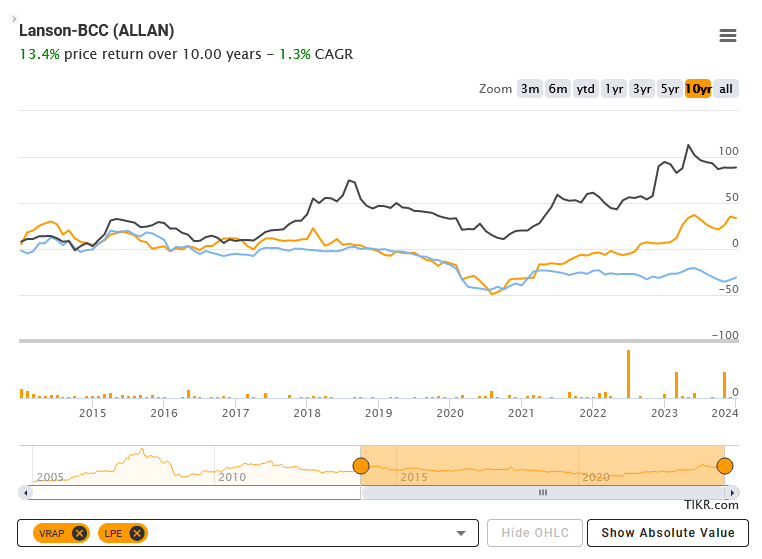
Task: Expand the ticker comparison dropdown
Action: [x=461, y=533]
